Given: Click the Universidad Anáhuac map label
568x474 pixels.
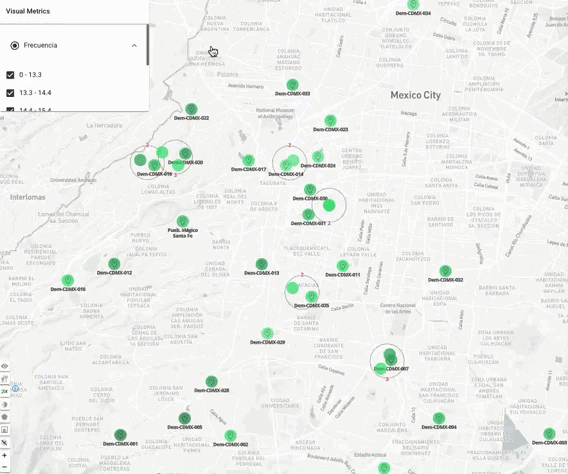Looking at the screenshot, I should pos(73,180).
